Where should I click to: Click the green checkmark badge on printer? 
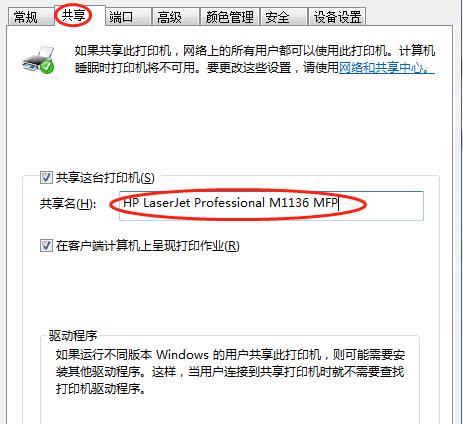coord(47,67)
